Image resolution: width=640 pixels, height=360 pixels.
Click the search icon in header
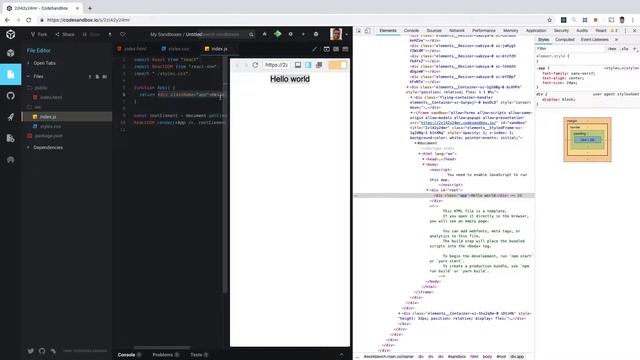pyautogui.click(x=251, y=34)
